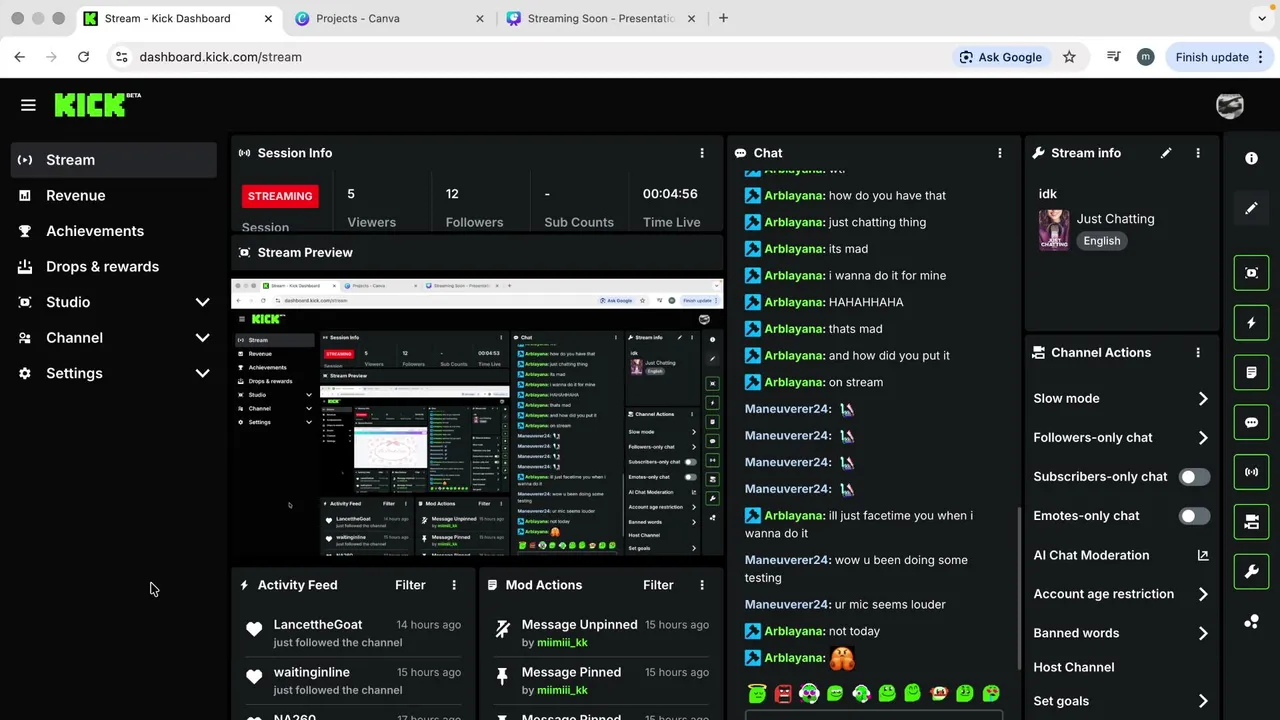This screenshot has height=720, width=1280.
Task: Open Activity Feed three-dot menu
Action: click(454, 585)
